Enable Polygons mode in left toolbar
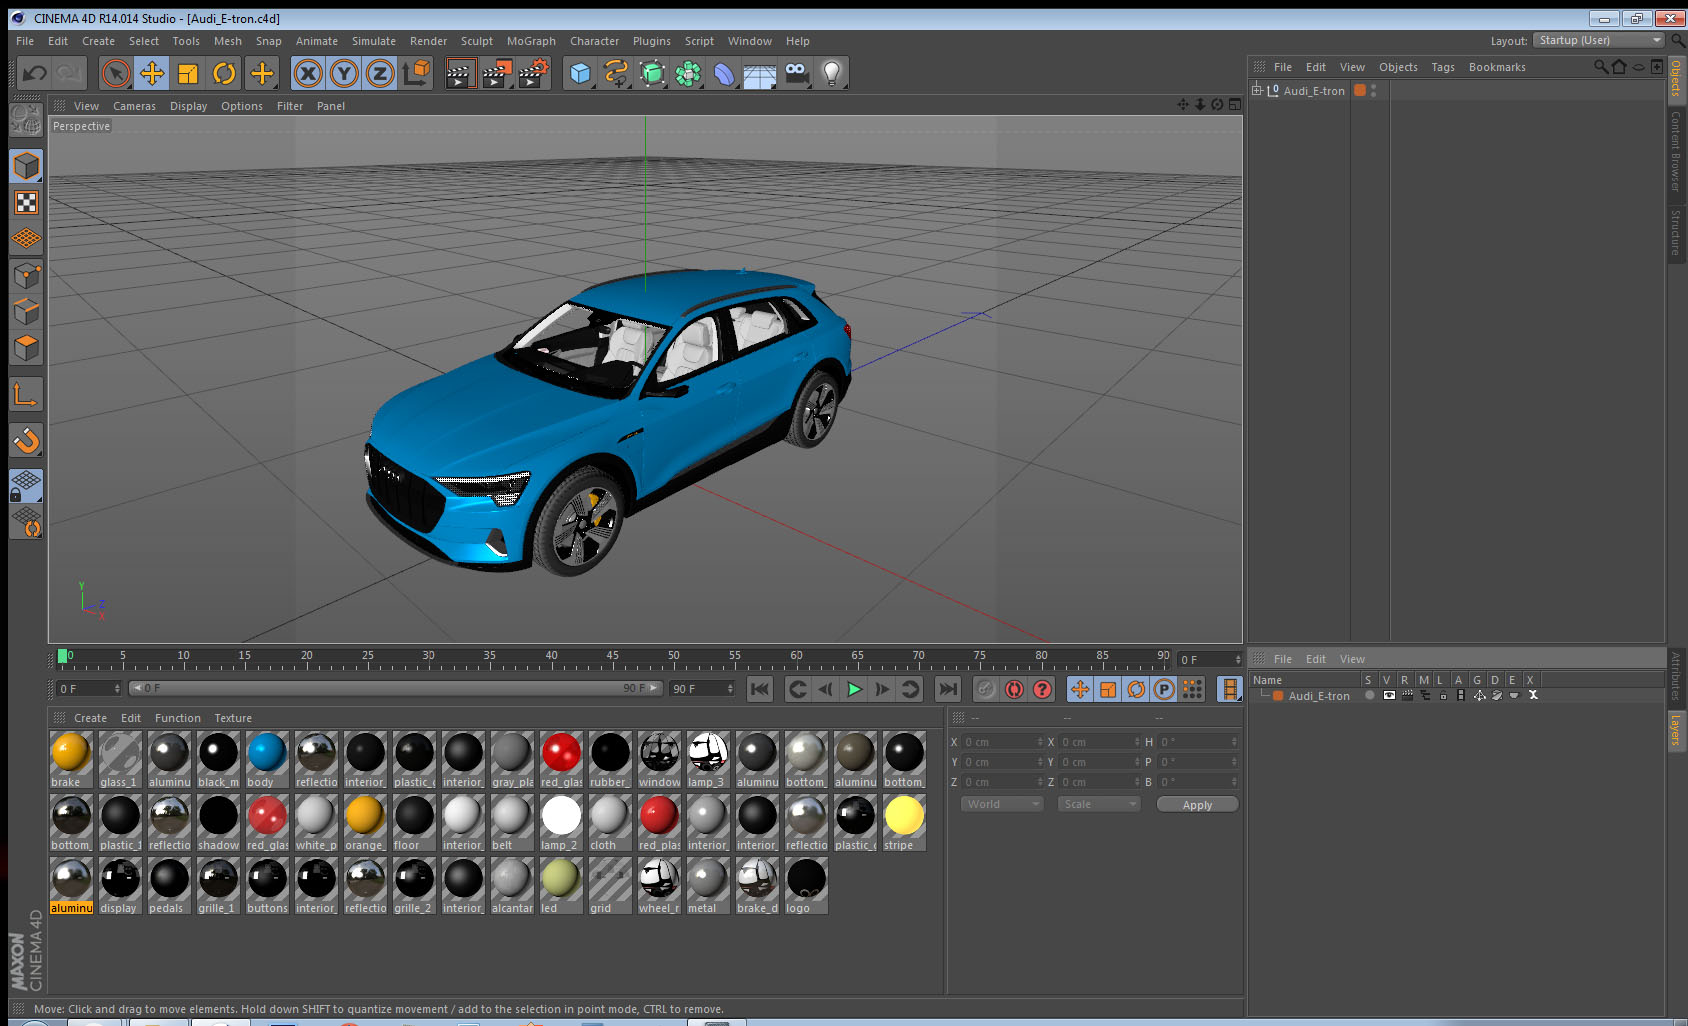This screenshot has height=1026, width=1688. tap(26, 348)
